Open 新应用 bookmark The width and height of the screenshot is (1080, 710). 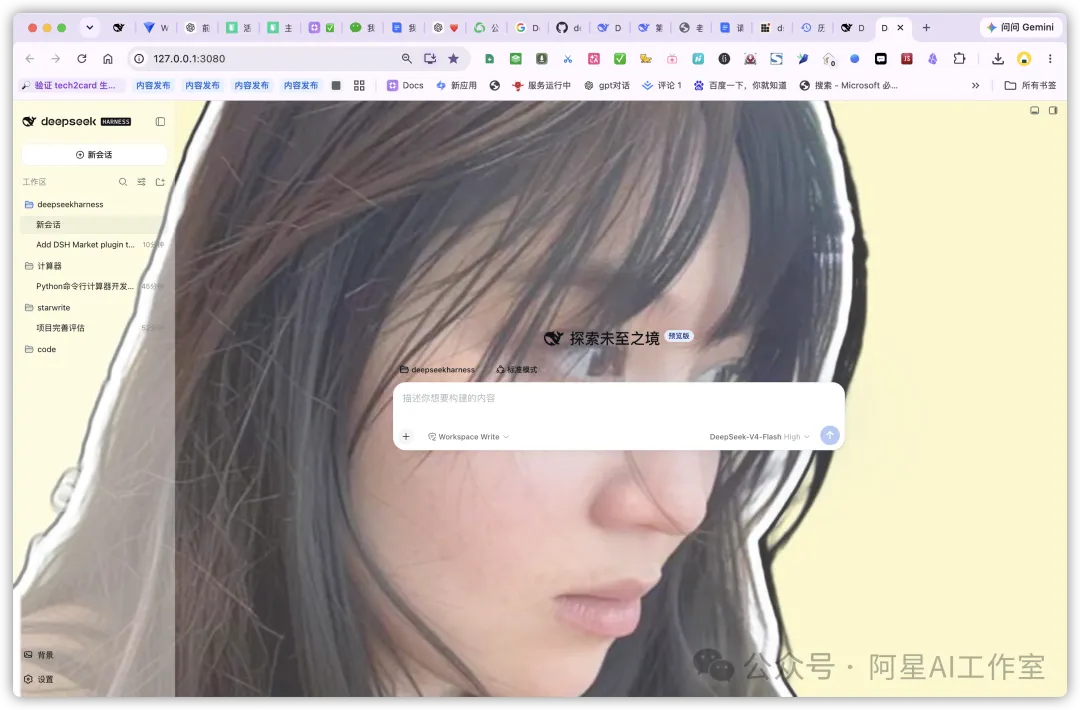coord(457,85)
